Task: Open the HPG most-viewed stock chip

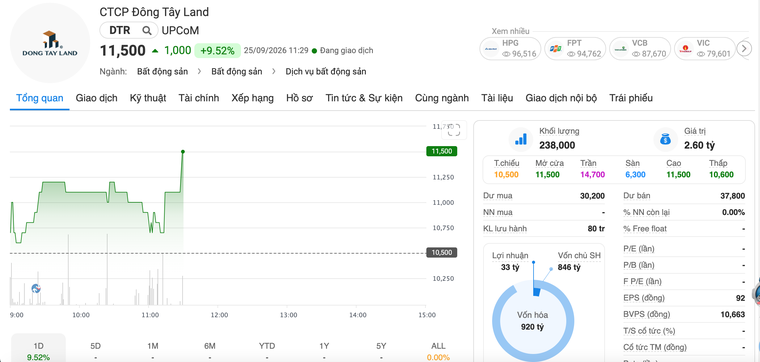Action: [x=510, y=48]
